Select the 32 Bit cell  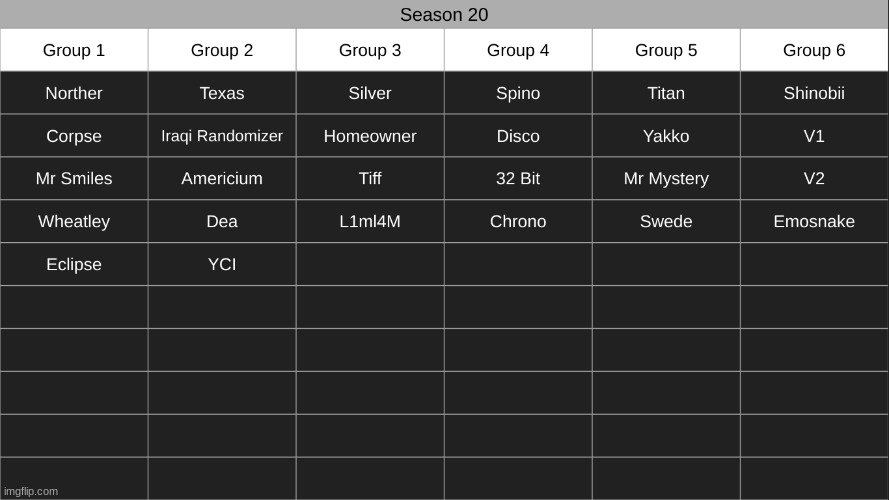point(518,179)
